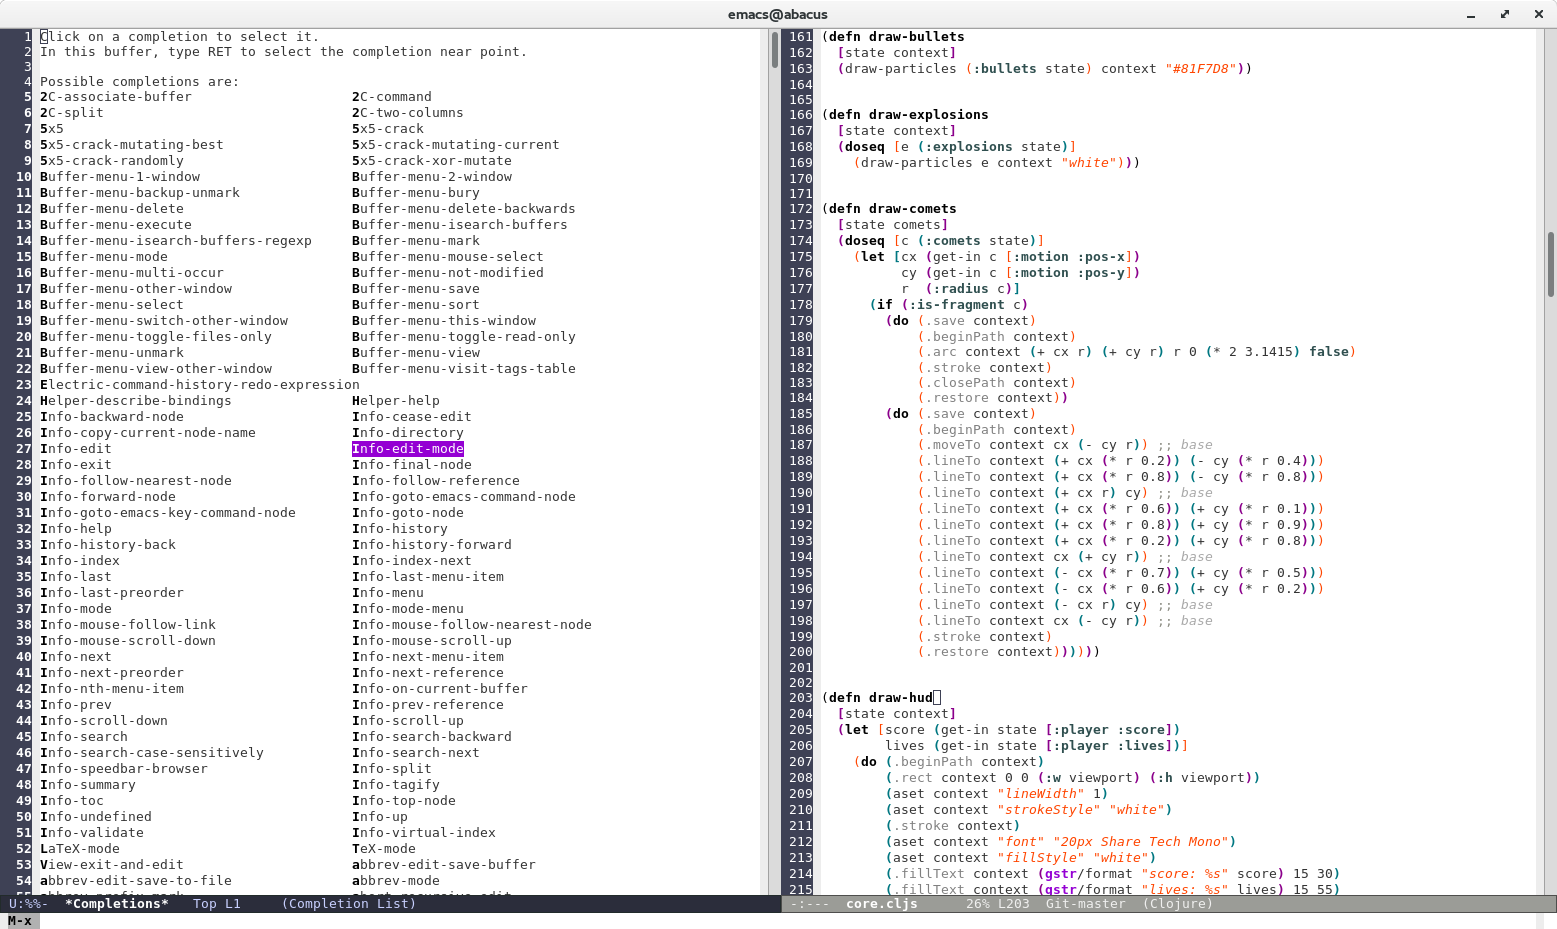Close the emacs@abacus window
Viewport: 1557px width, 929px height.
(x=1539, y=14)
